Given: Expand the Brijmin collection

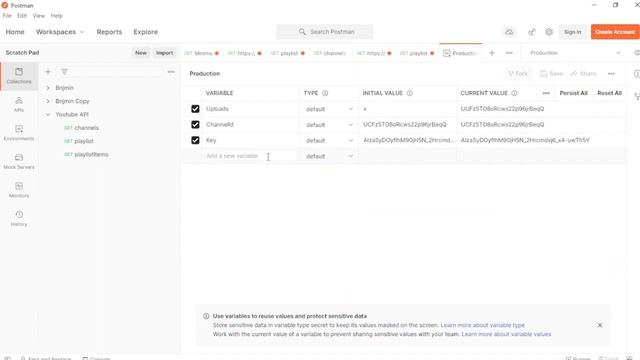Looking at the screenshot, I should coord(48,88).
